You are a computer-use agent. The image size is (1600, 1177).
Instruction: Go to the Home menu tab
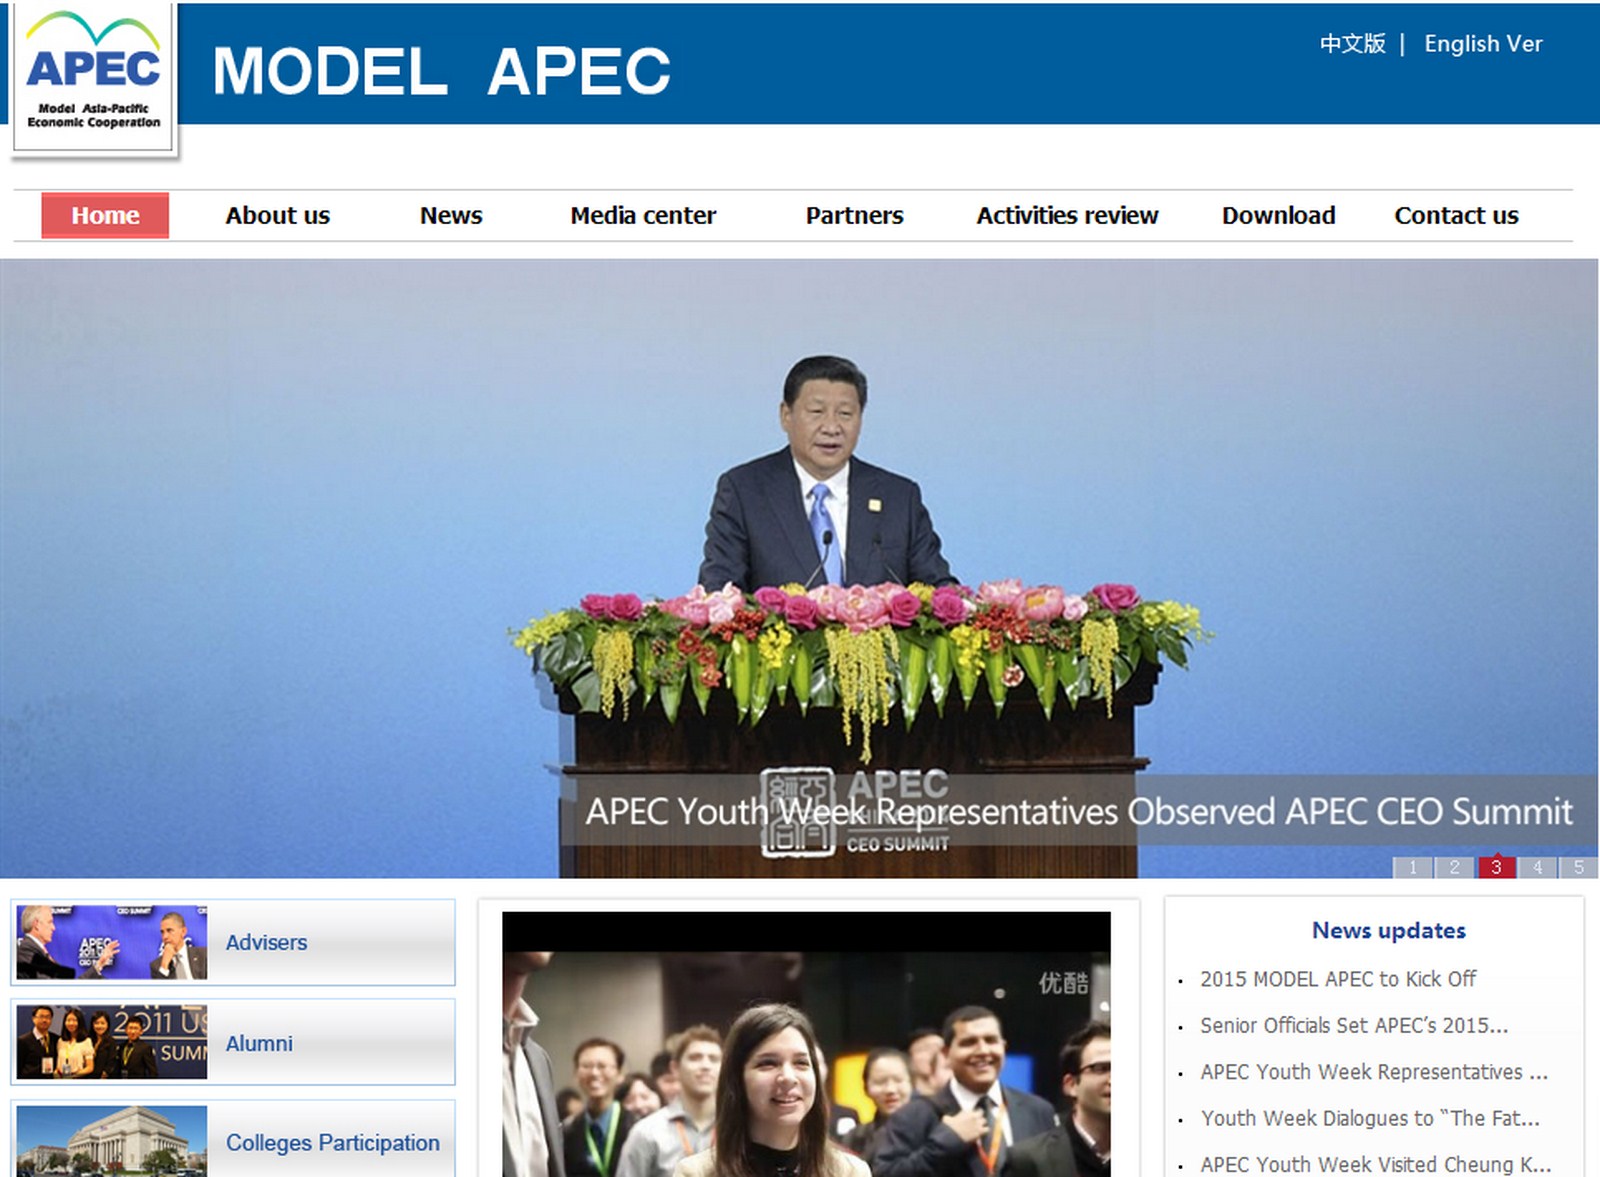pyautogui.click(x=105, y=216)
